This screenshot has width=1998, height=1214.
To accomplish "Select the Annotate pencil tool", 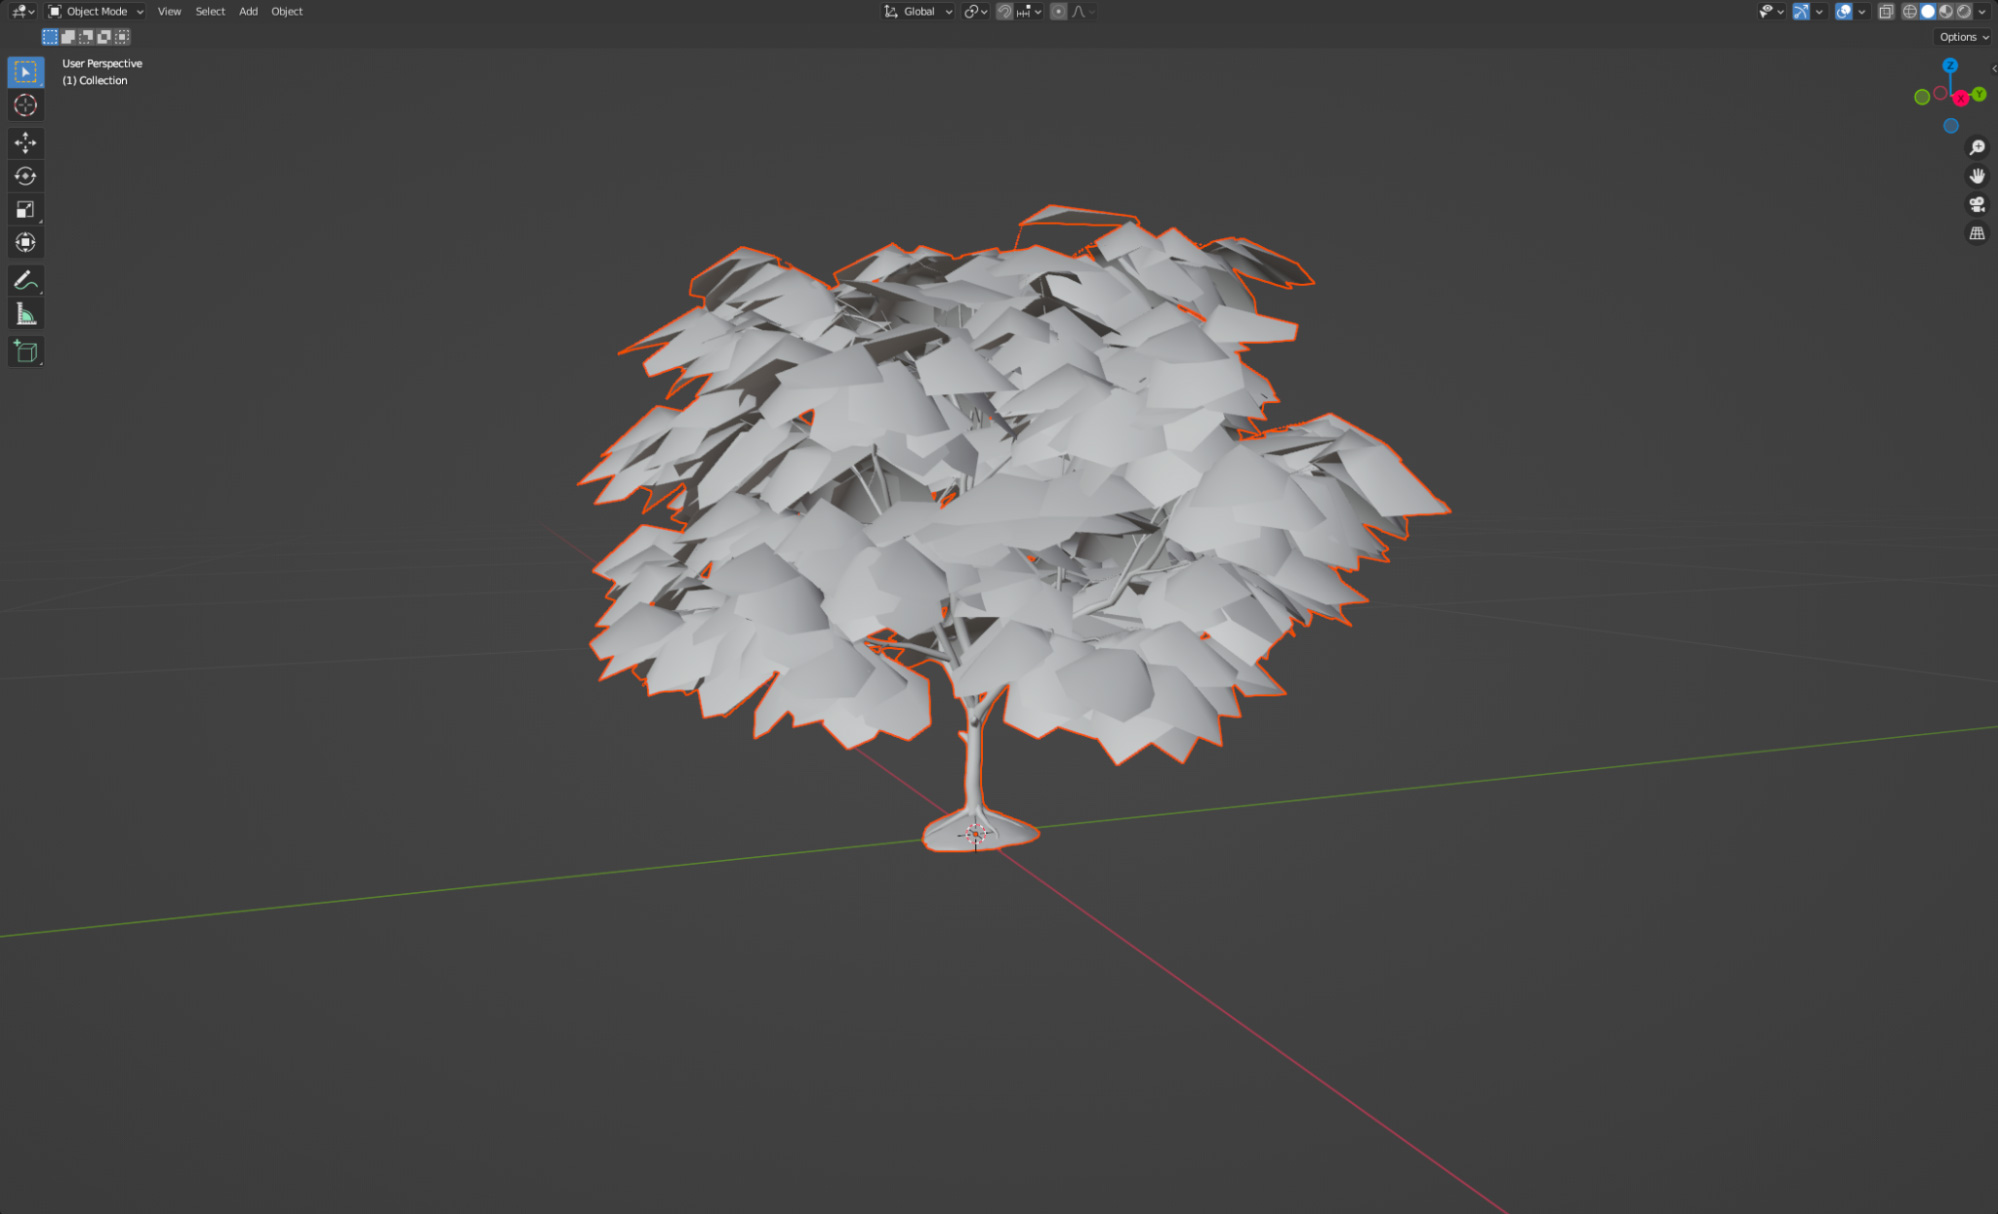I will (x=25, y=281).
